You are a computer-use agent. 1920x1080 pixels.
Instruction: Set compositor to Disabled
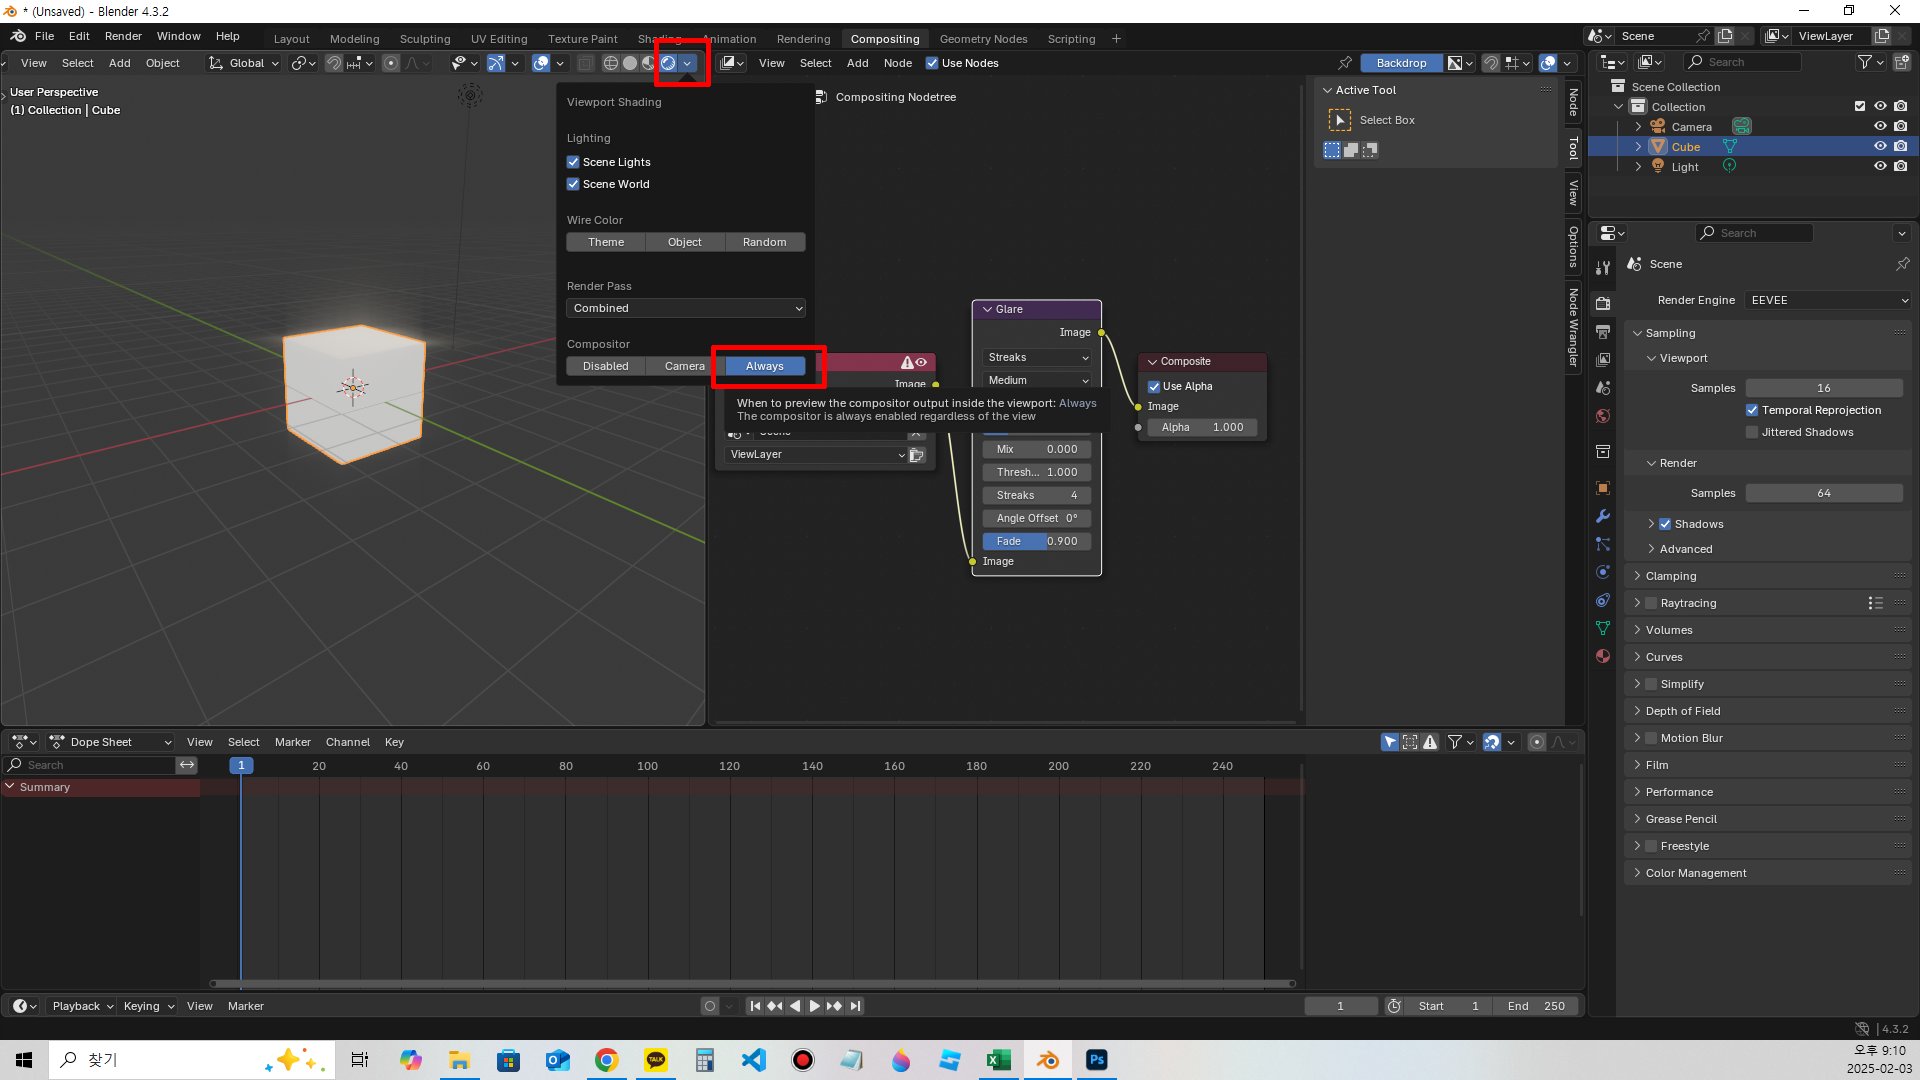[606, 366]
